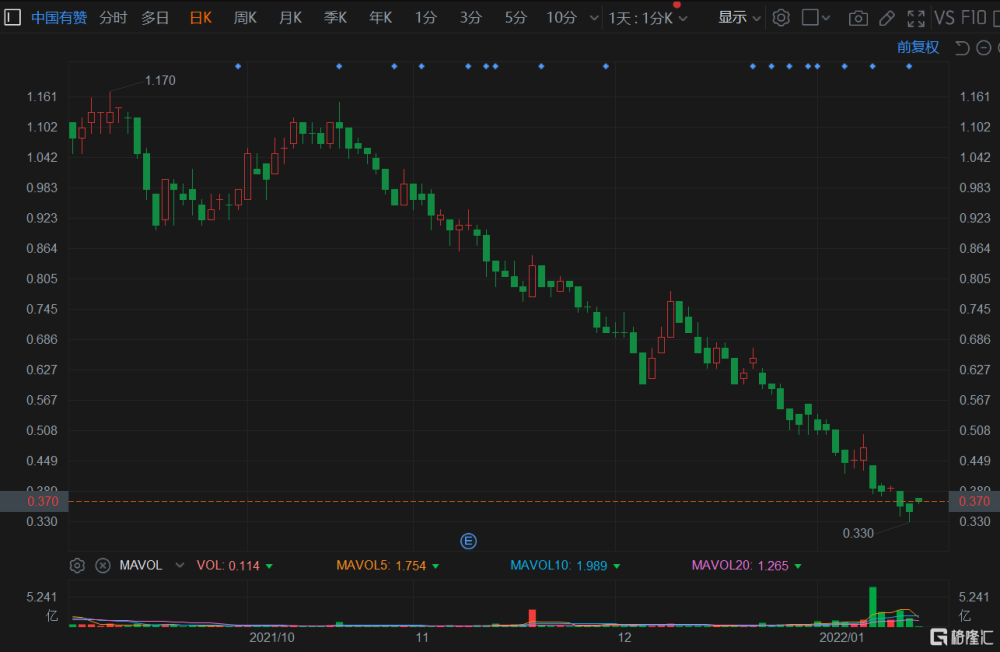1000x652 pixels.
Task: Click MAVOL20 value 1.265
Action: point(773,566)
